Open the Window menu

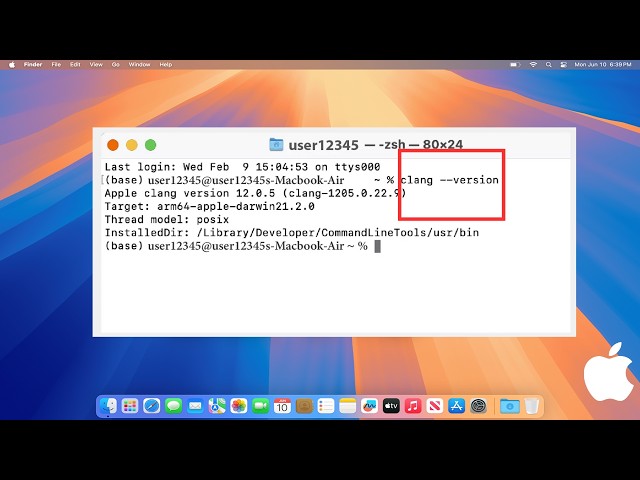coord(139,64)
